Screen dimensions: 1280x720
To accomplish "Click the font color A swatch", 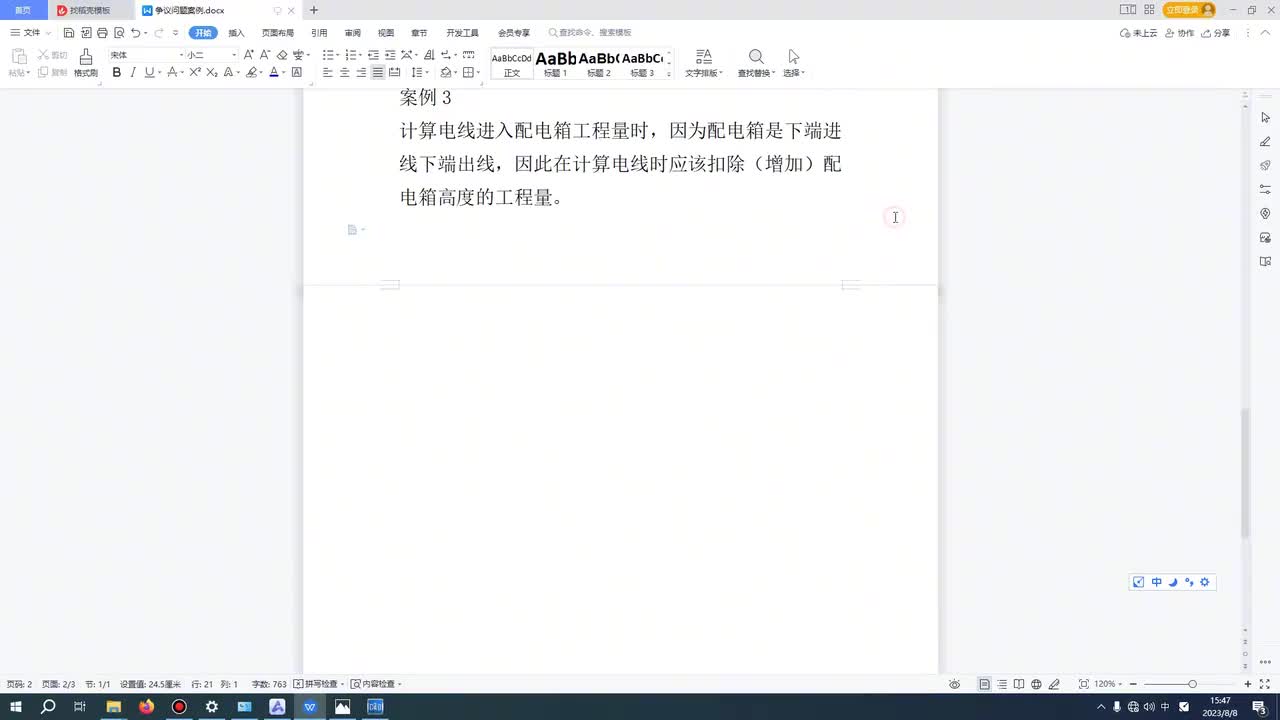I will (x=274, y=72).
